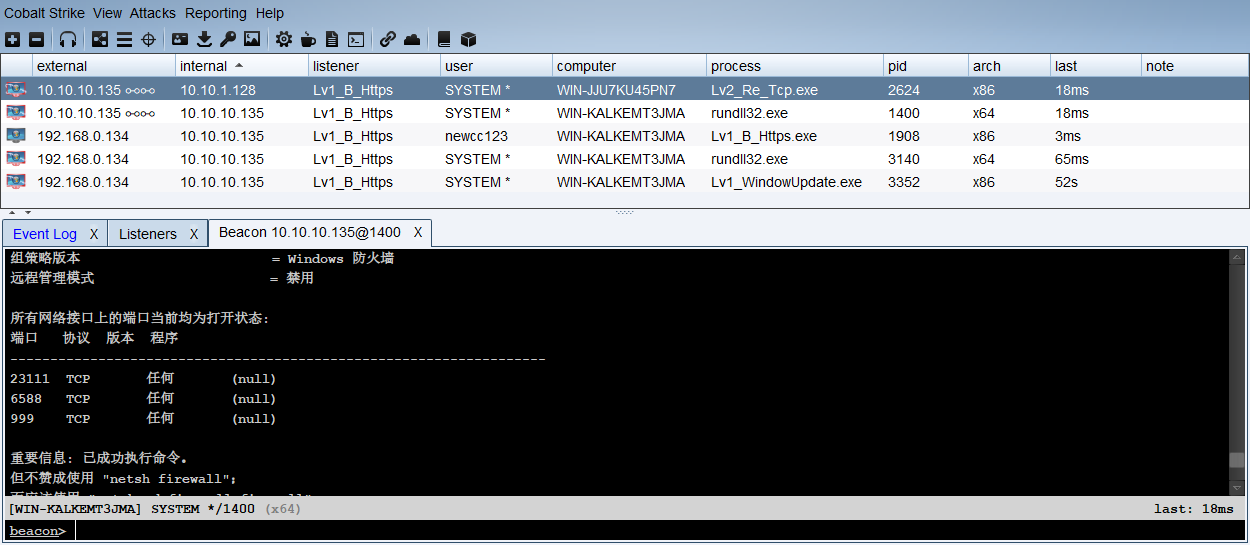Sort by the process column header
The height and width of the screenshot is (545, 1250).
[795, 66]
